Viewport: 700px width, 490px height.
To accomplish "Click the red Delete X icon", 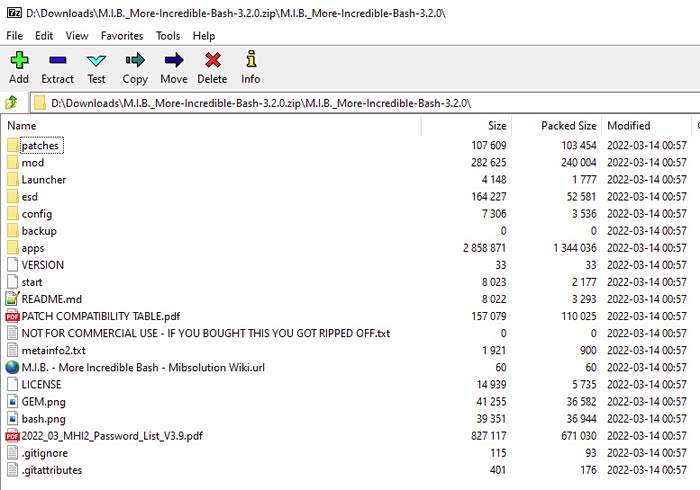I will tap(212, 61).
